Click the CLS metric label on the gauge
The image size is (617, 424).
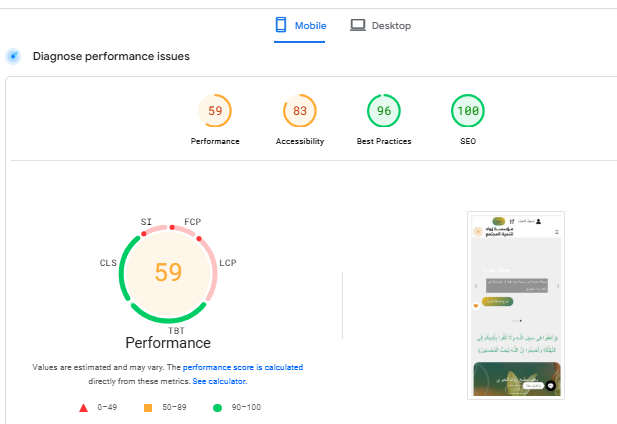(108, 263)
